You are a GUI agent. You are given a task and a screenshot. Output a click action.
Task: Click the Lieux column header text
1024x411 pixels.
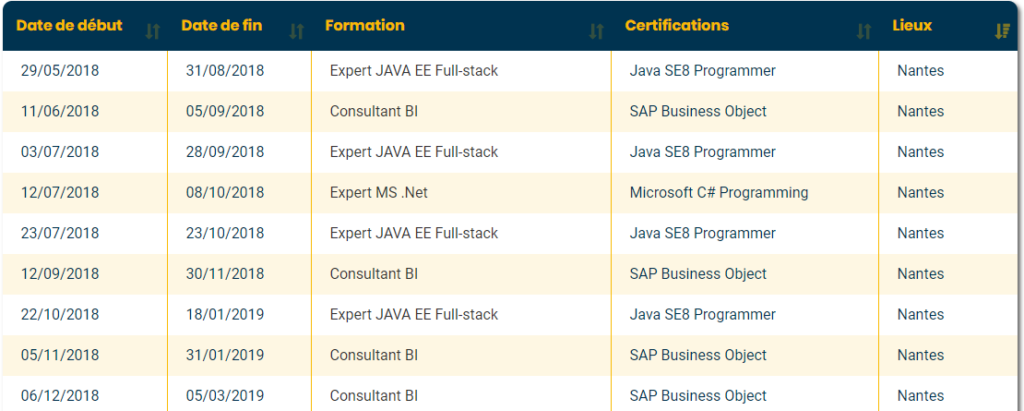911,26
